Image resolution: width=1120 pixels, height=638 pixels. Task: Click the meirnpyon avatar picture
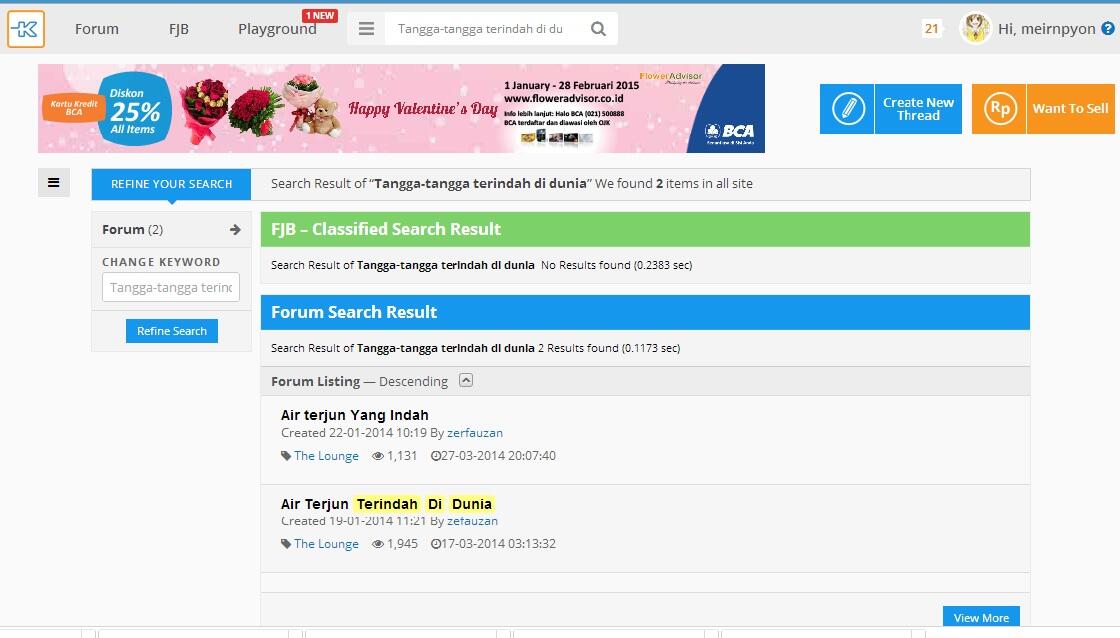pos(975,29)
